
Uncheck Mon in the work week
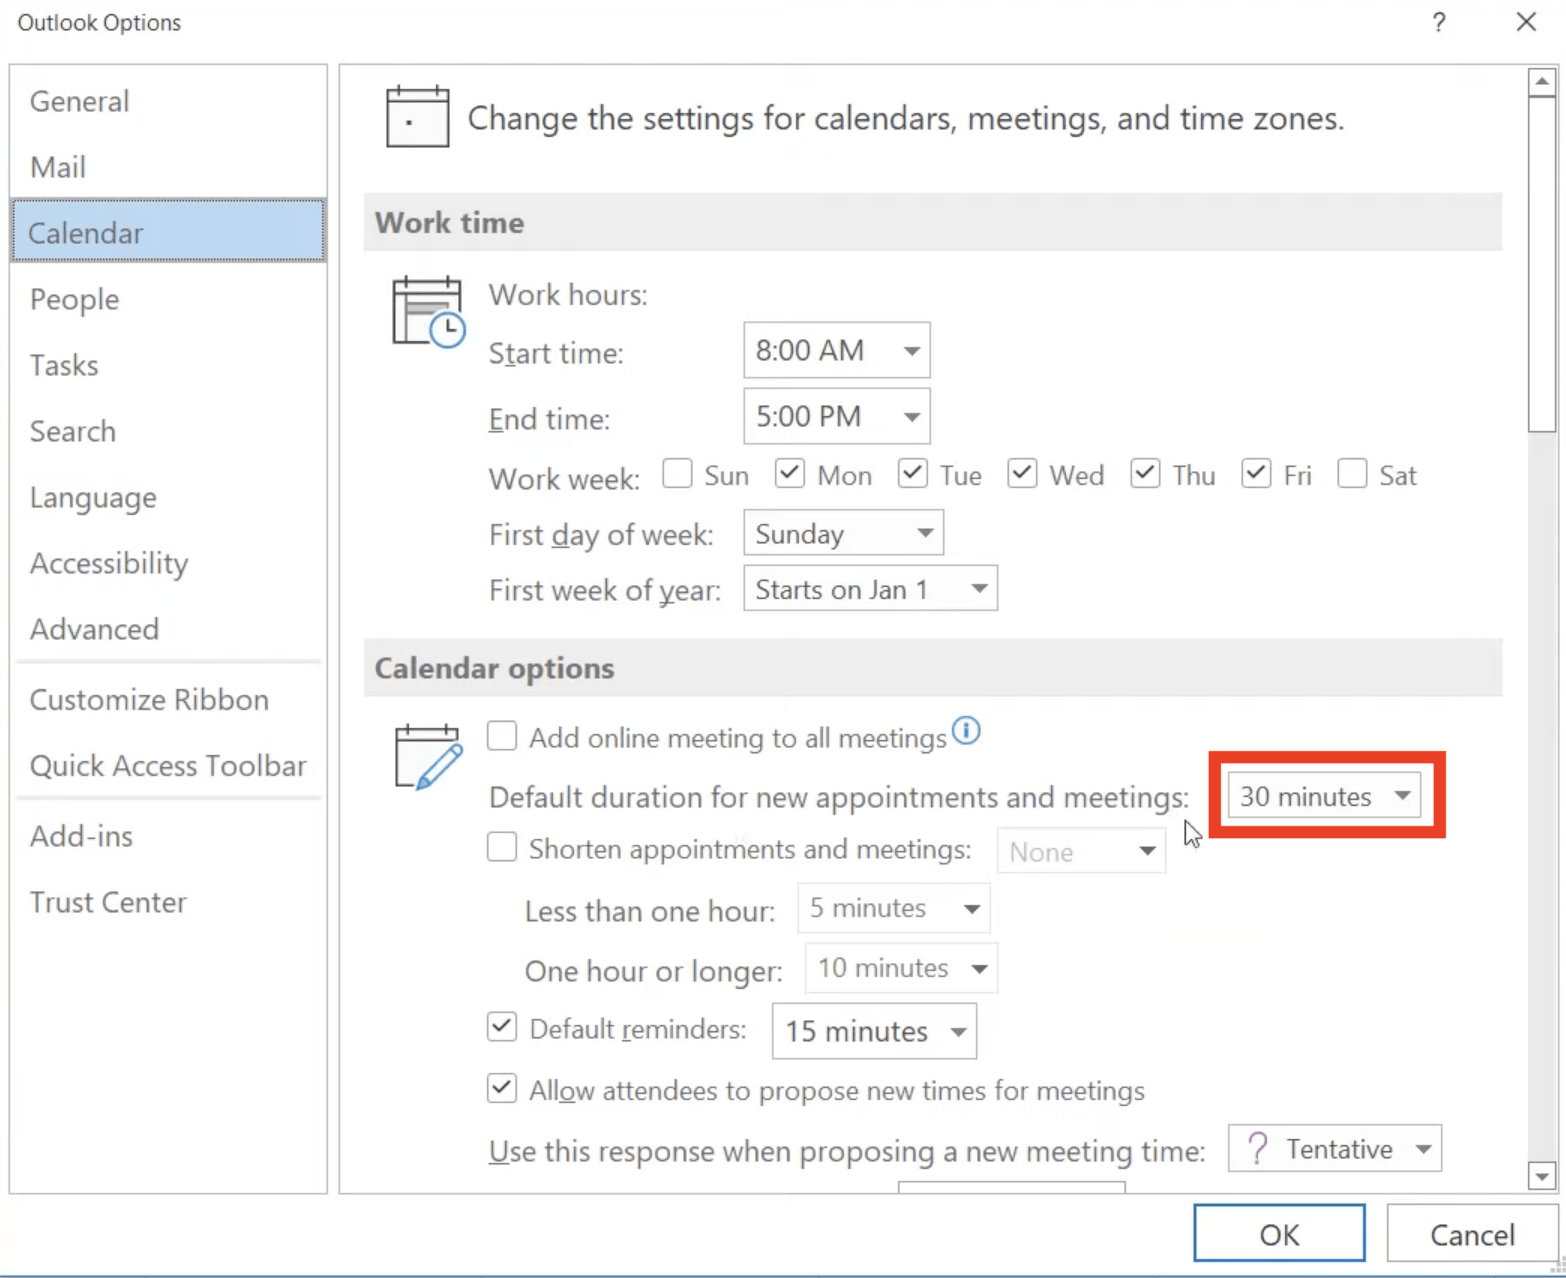pos(790,473)
